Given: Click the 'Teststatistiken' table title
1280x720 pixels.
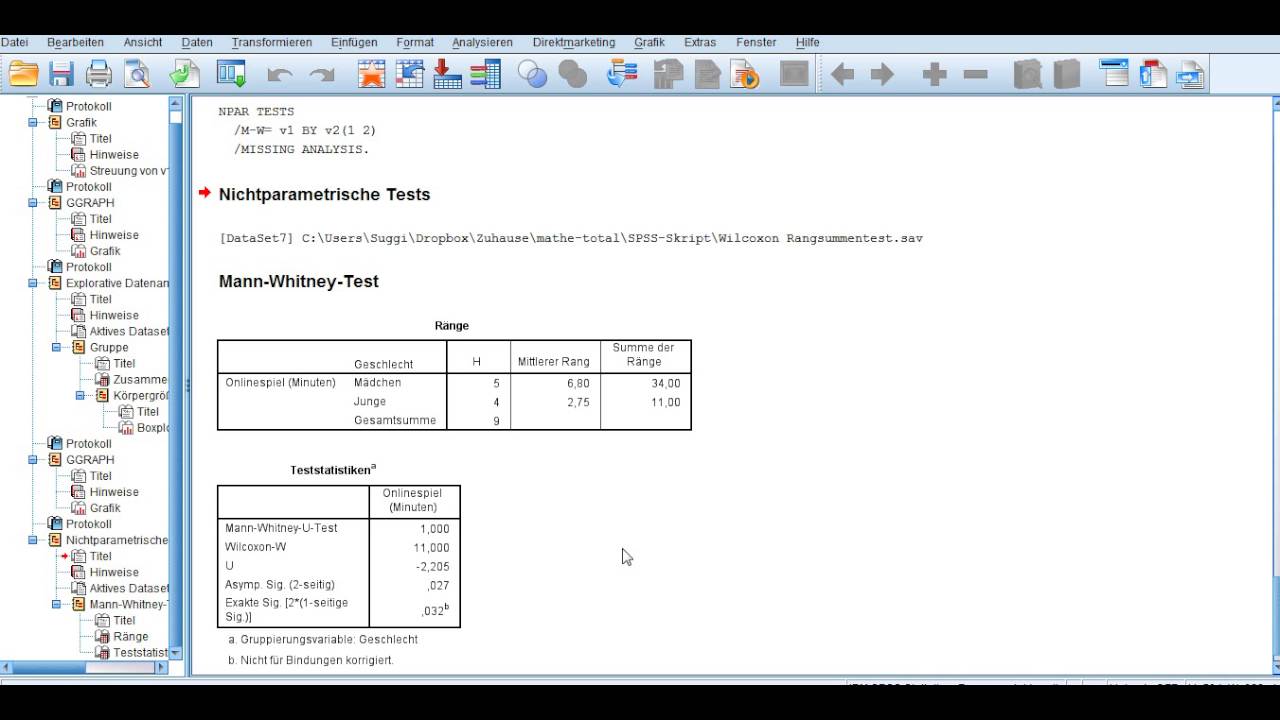Looking at the screenshot, I should tap(333, 469).
